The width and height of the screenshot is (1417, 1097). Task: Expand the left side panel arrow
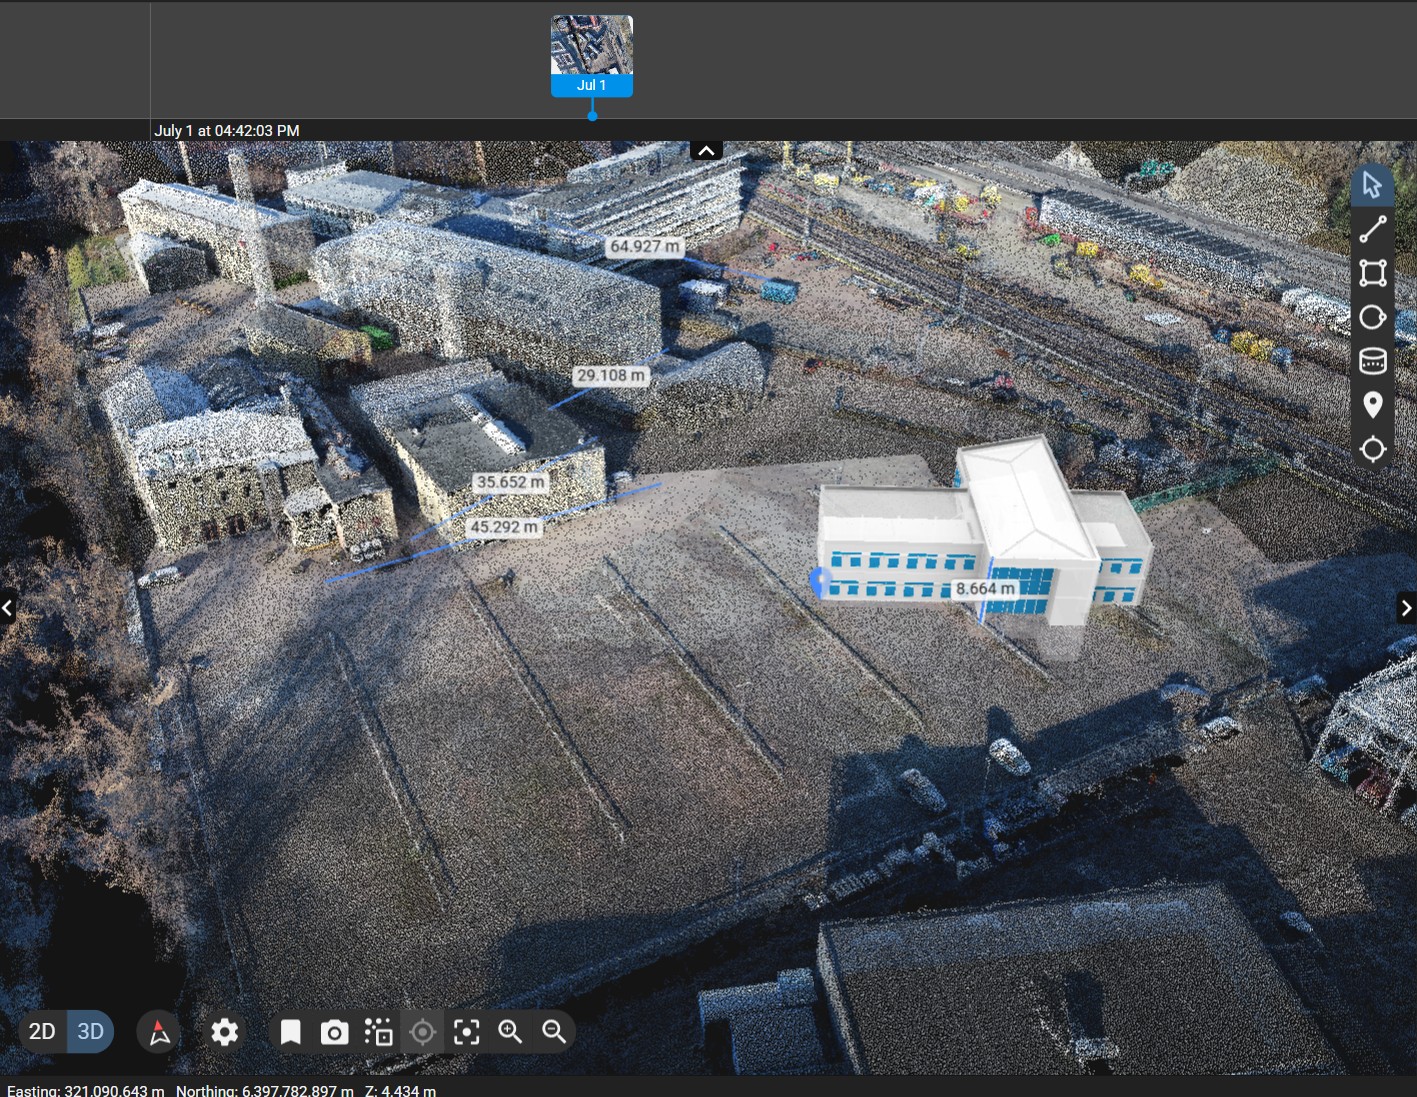(x=8, y=607)
